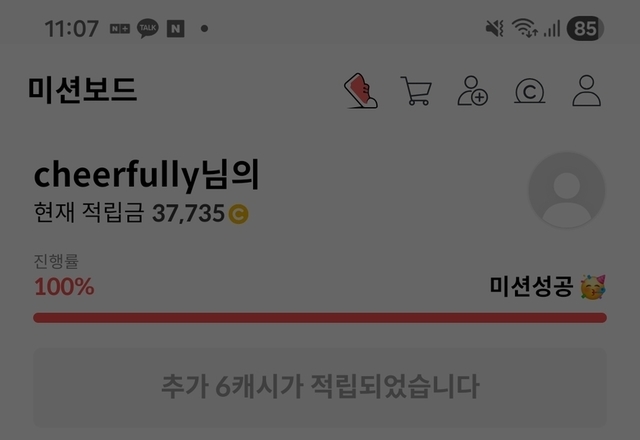Tap the KakaoTalk notification icon in status bar

[x=148, y=29]
